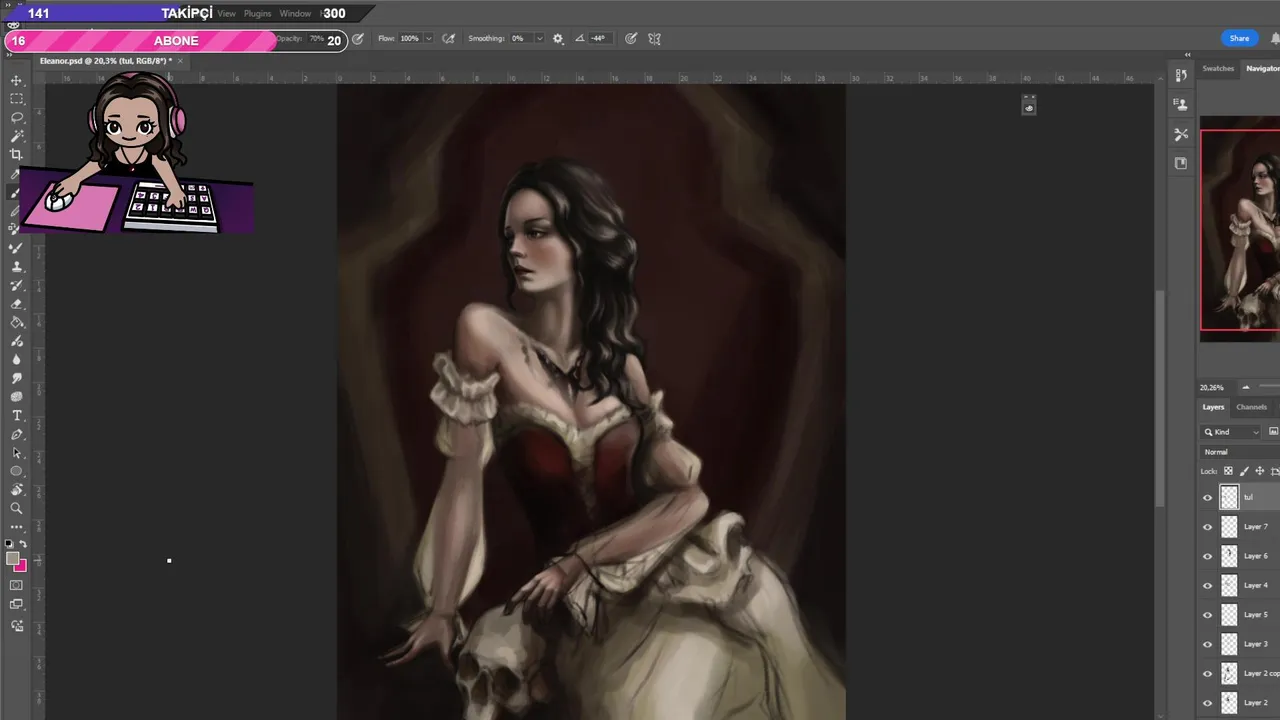
Task: Click the Flow 100% input field
Action: click(x=410, y=39)
